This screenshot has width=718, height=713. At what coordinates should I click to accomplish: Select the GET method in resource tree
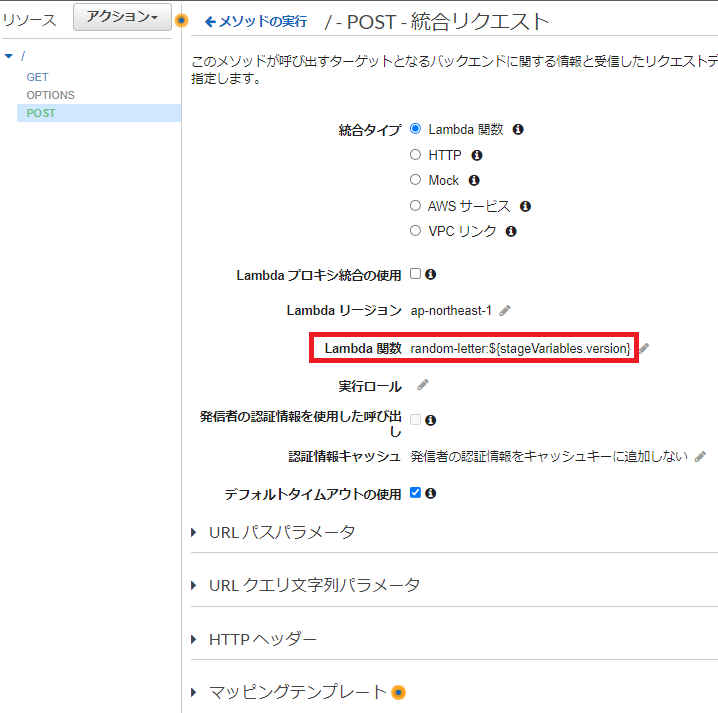pos(37,77)
